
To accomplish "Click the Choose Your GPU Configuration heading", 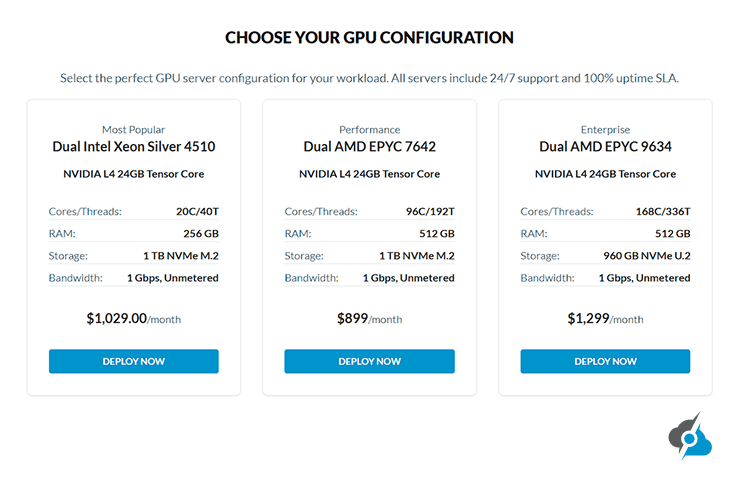I will [x=369, y=38].
